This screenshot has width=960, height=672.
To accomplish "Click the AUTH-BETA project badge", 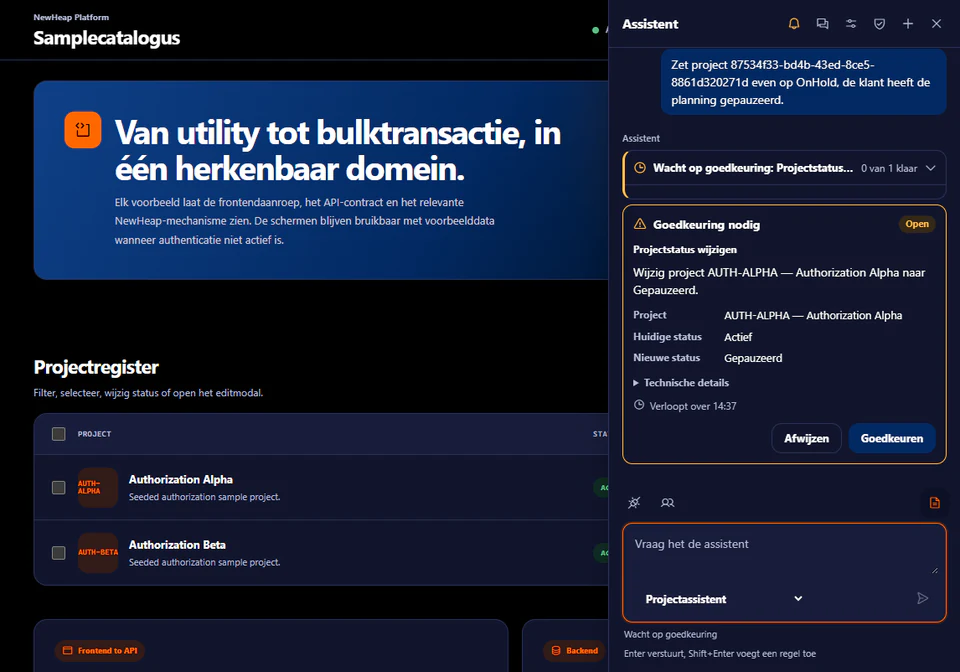I will (98, 552).
